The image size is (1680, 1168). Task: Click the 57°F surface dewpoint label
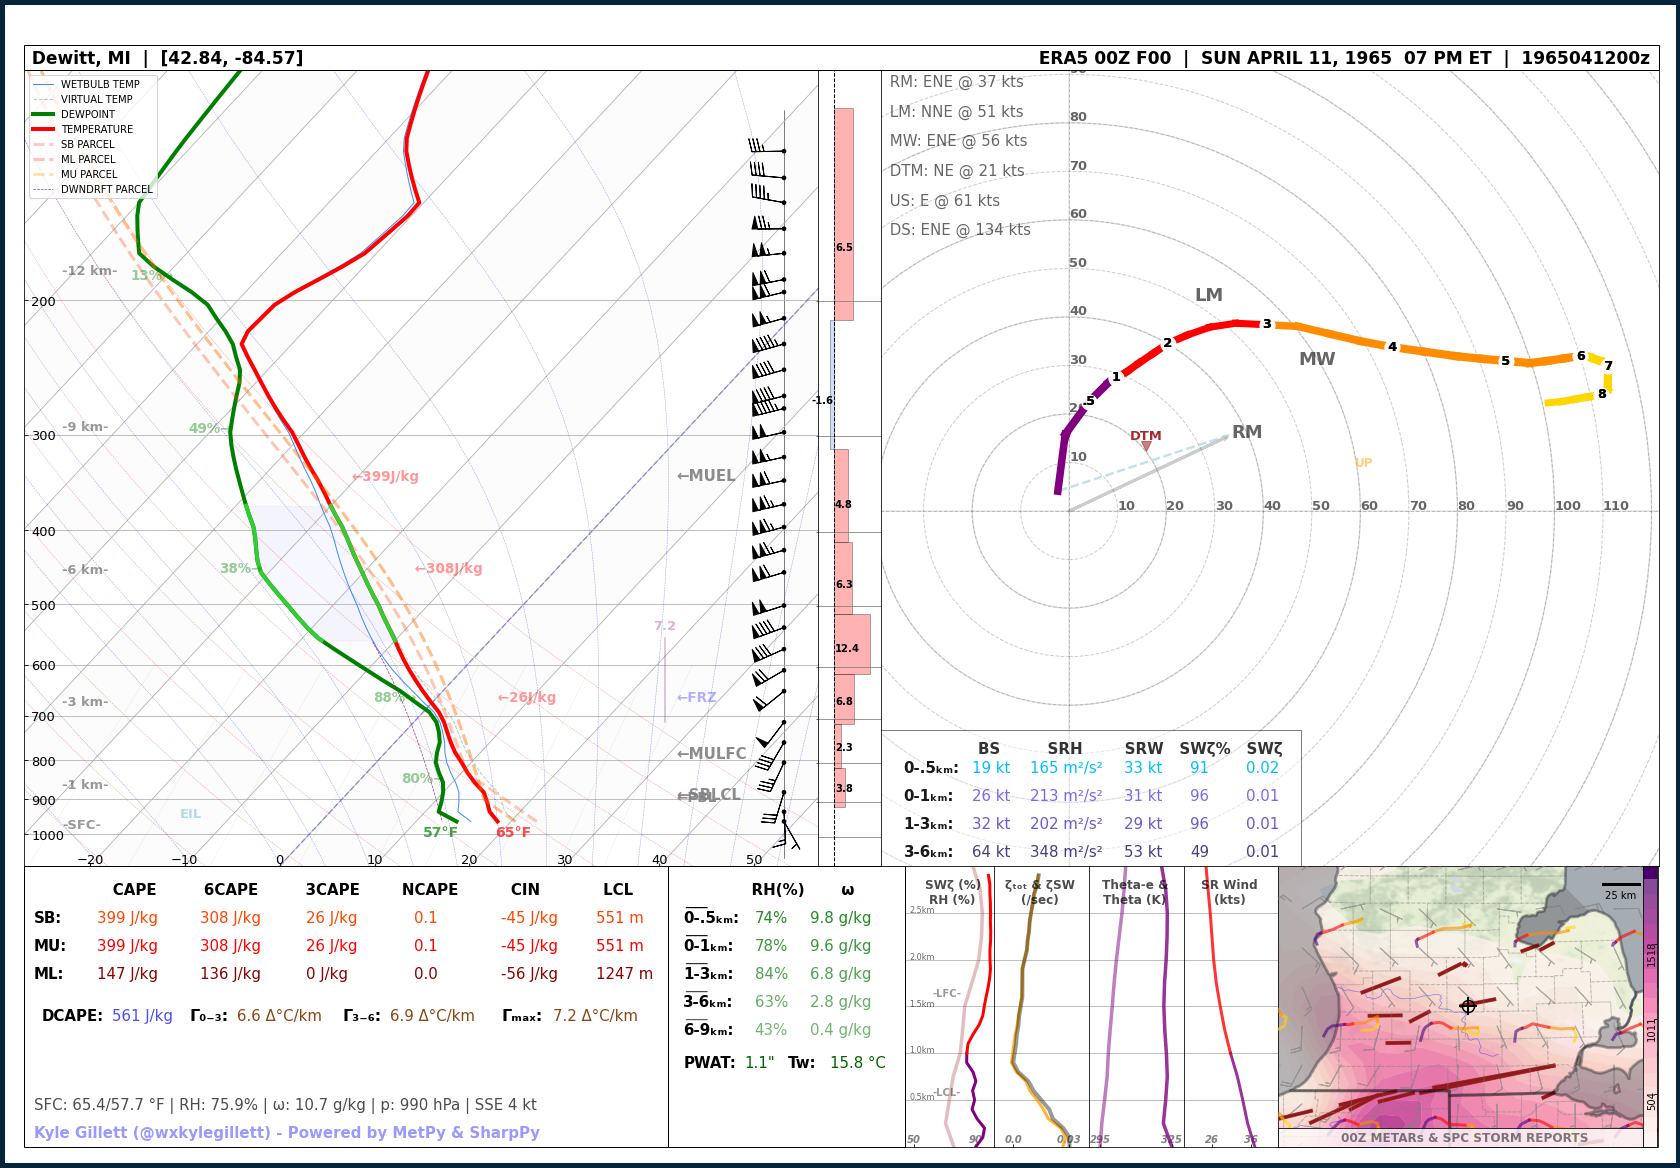click(440, 833)
